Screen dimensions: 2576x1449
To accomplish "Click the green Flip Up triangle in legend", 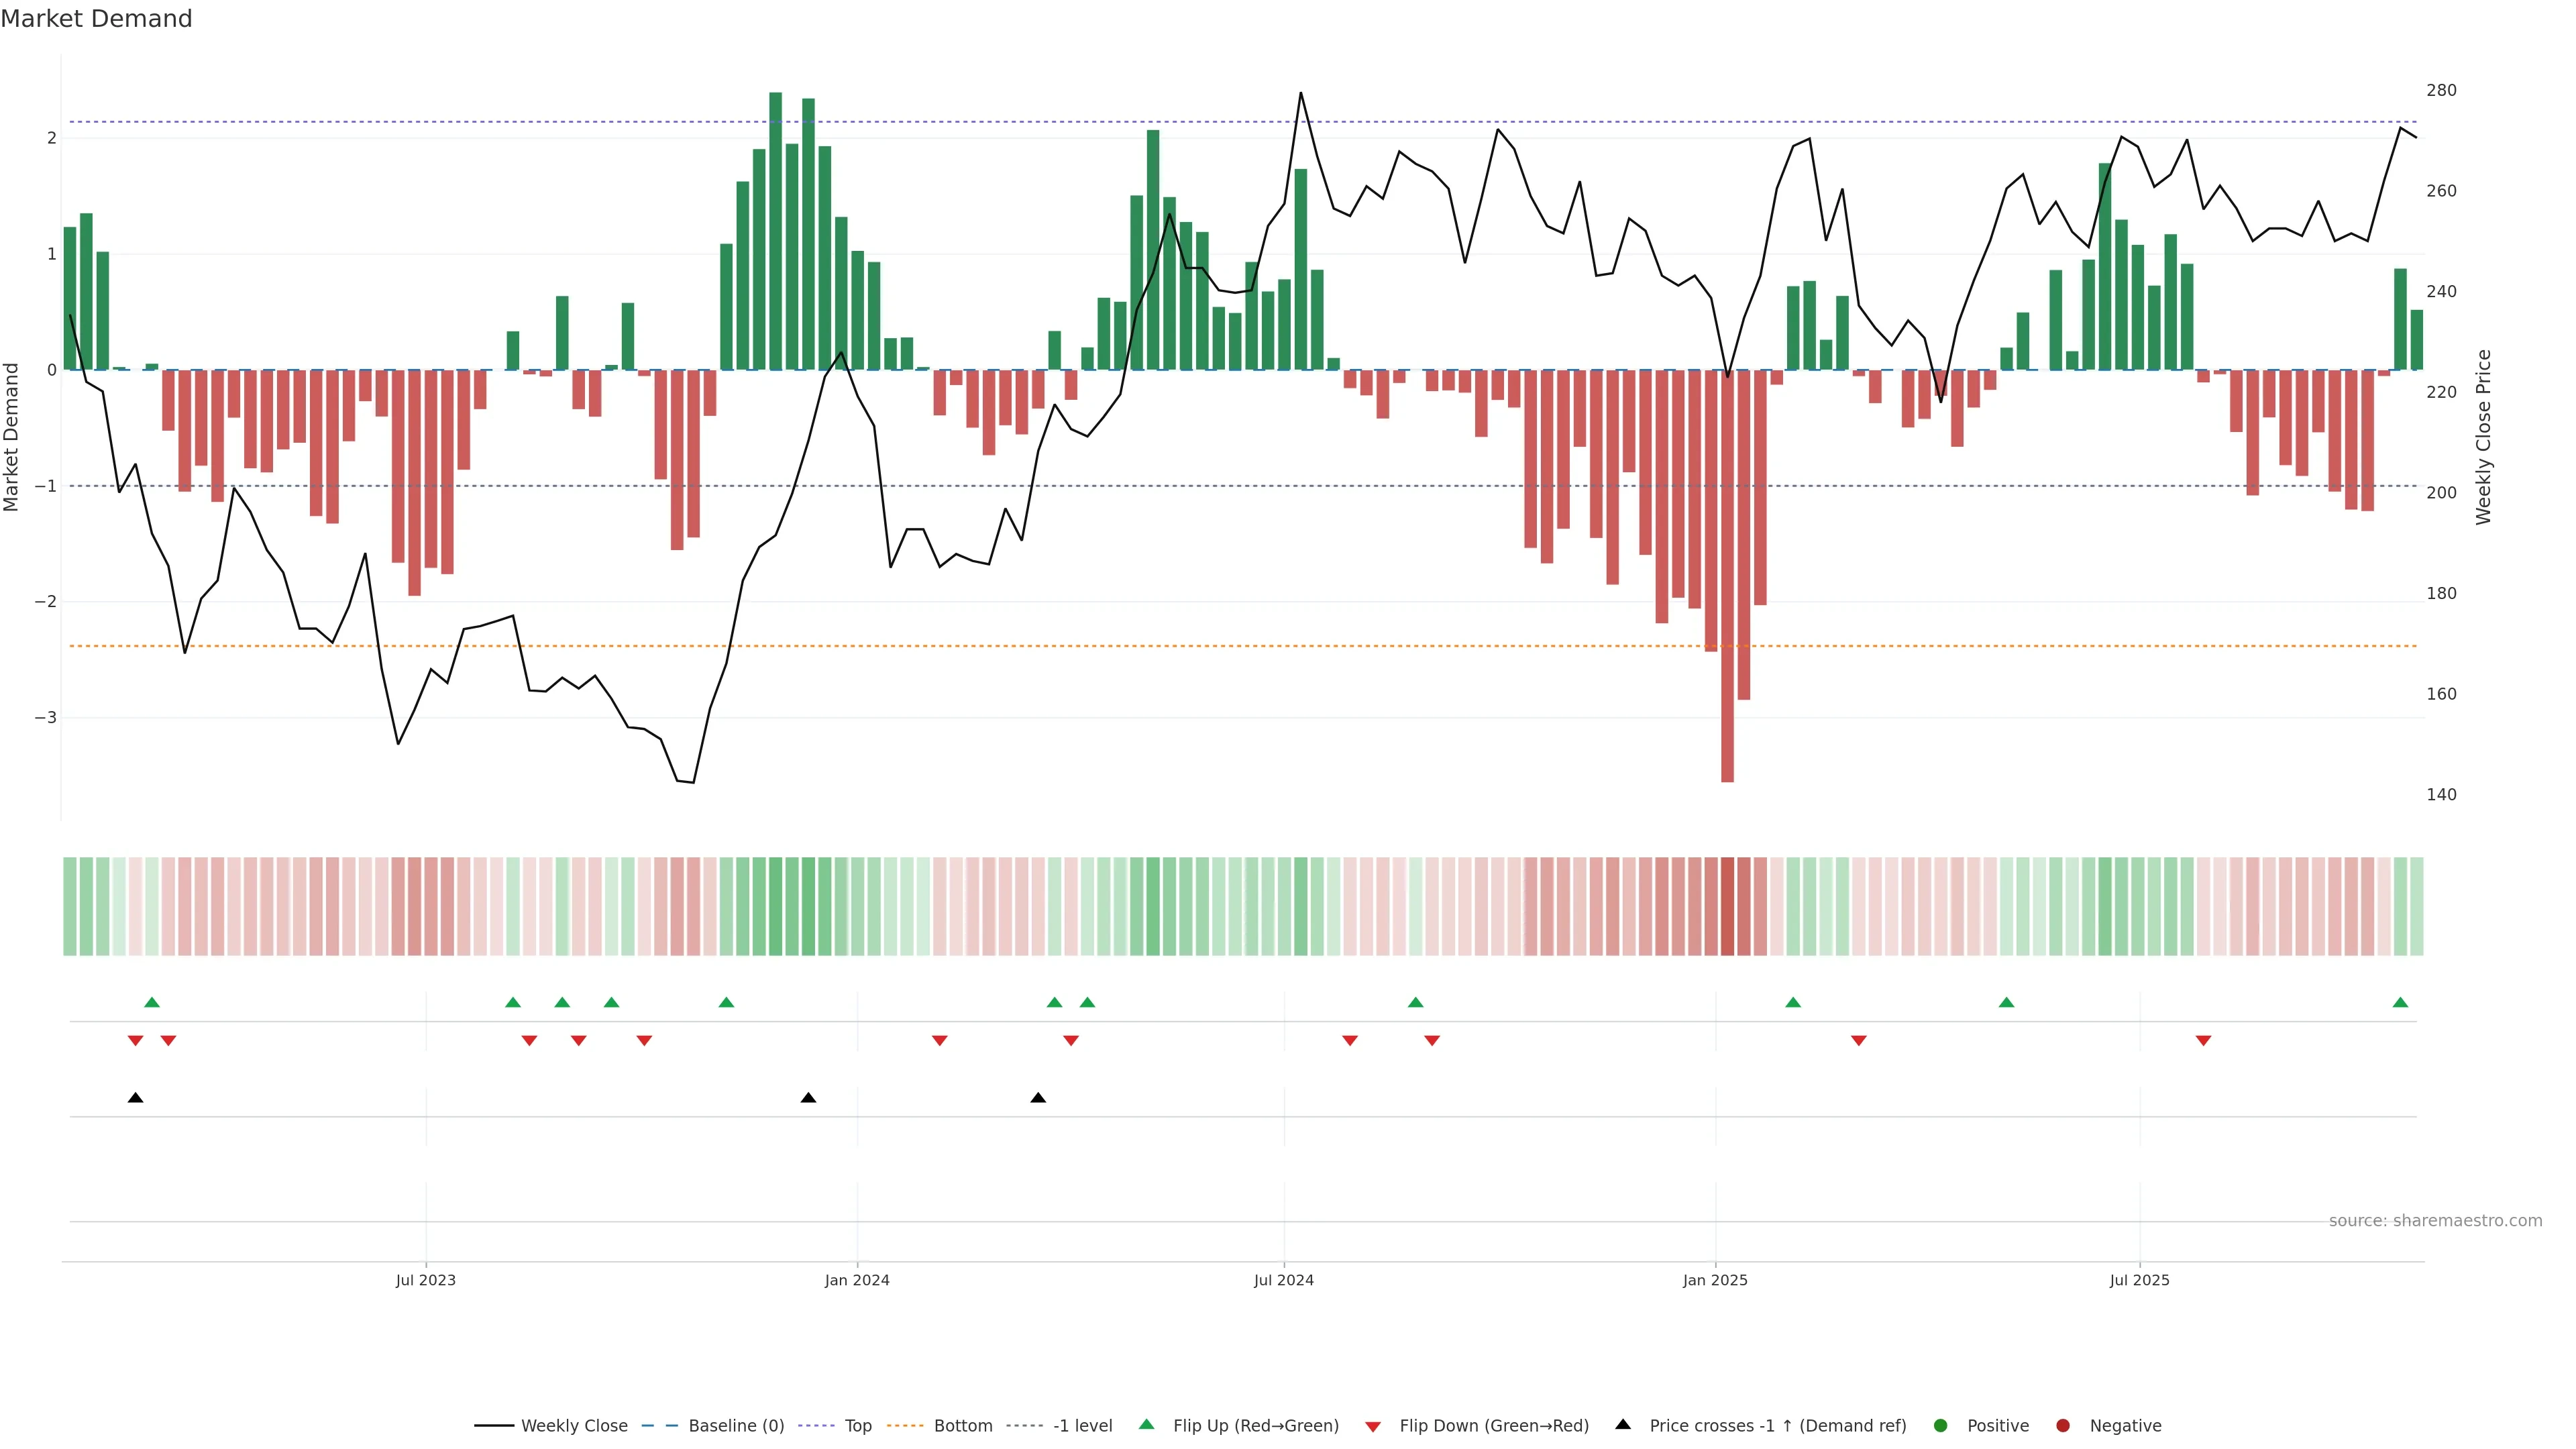I will (1147, 1424).
